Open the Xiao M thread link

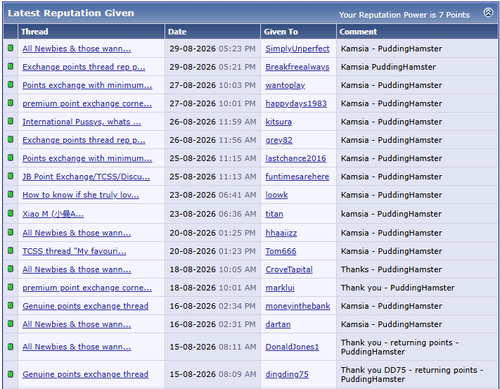coord(53,214)
